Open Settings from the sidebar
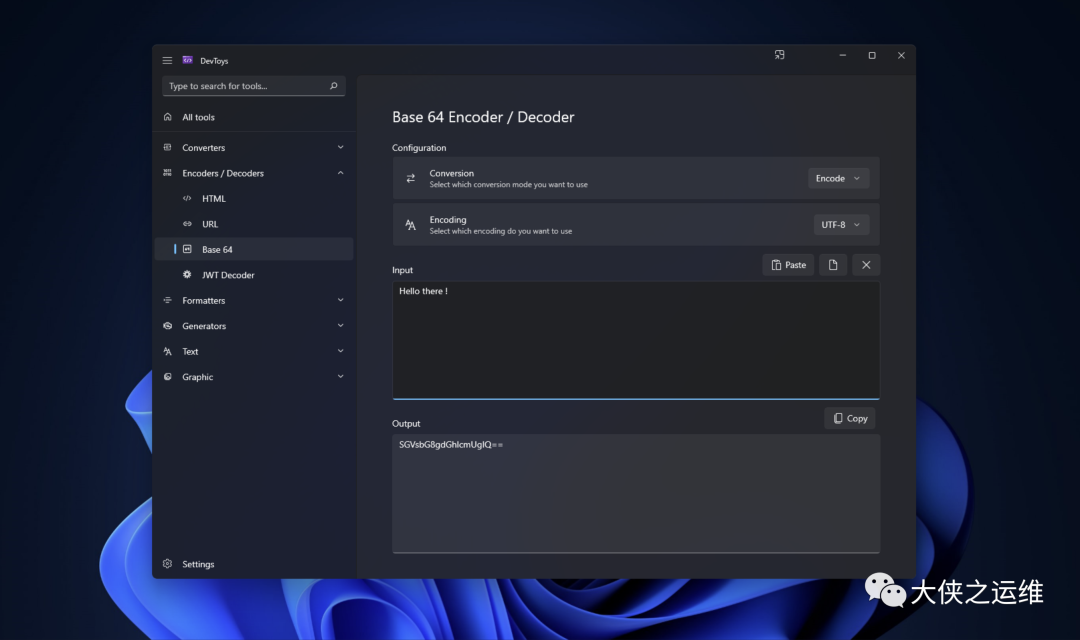The width and height of the screenshot is (1080, 640). click(x=253, y=564)
